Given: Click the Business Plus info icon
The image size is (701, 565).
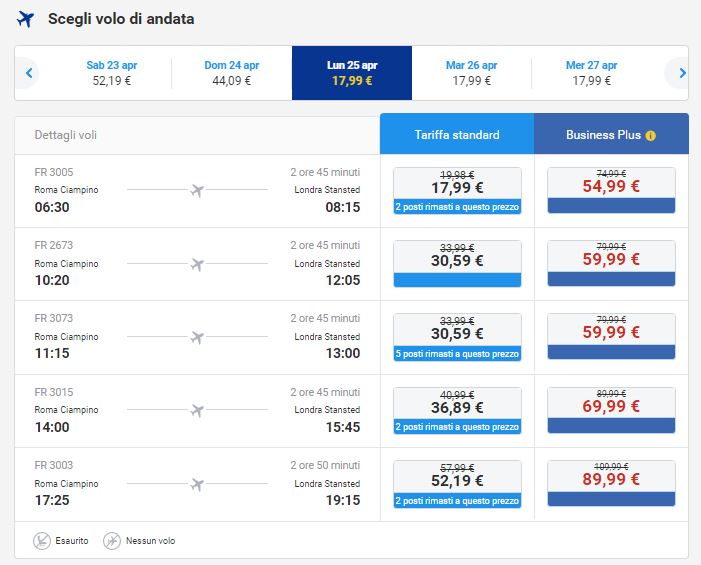Looking at the screenshot, I should (651, 135).
